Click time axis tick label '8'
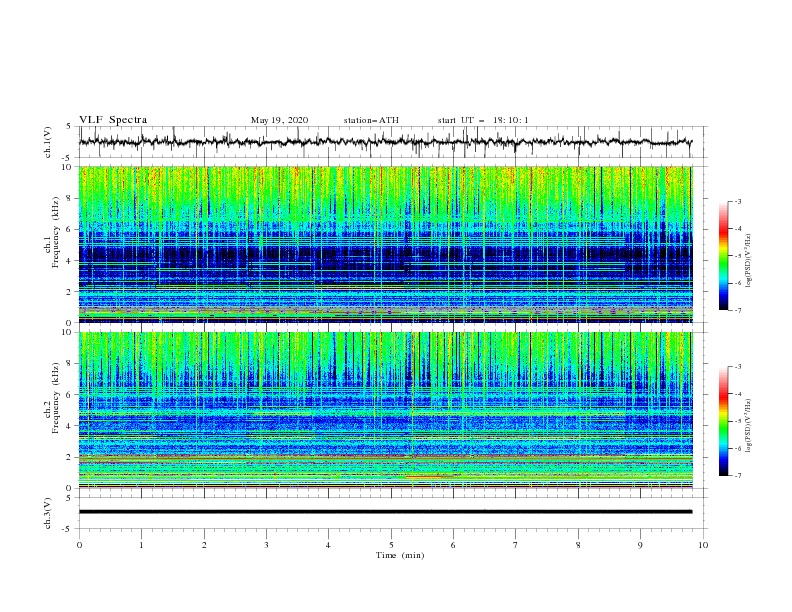This screenshot has height=612, width=792. [578, 545]
